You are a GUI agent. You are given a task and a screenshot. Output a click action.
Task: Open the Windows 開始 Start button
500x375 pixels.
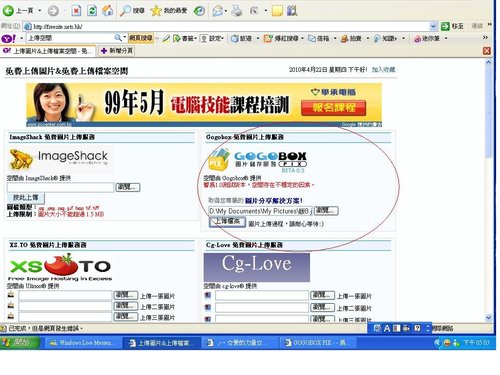tap(20, 342)
